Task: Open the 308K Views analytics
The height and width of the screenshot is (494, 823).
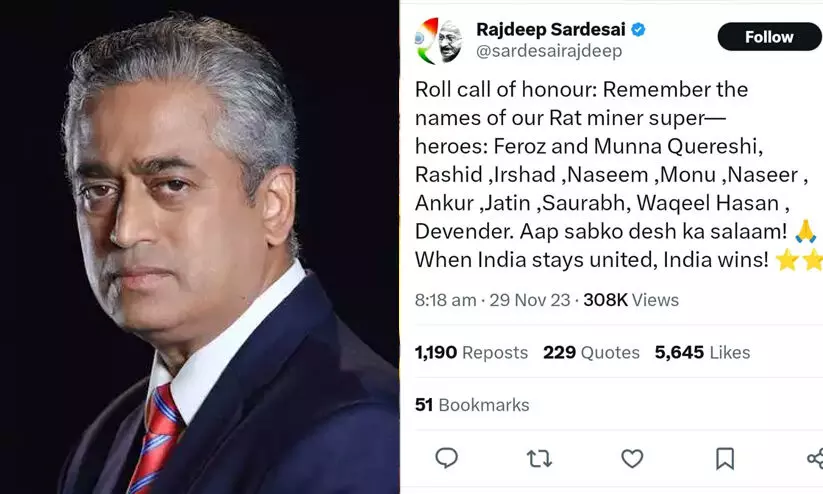Action: (631, 300)
